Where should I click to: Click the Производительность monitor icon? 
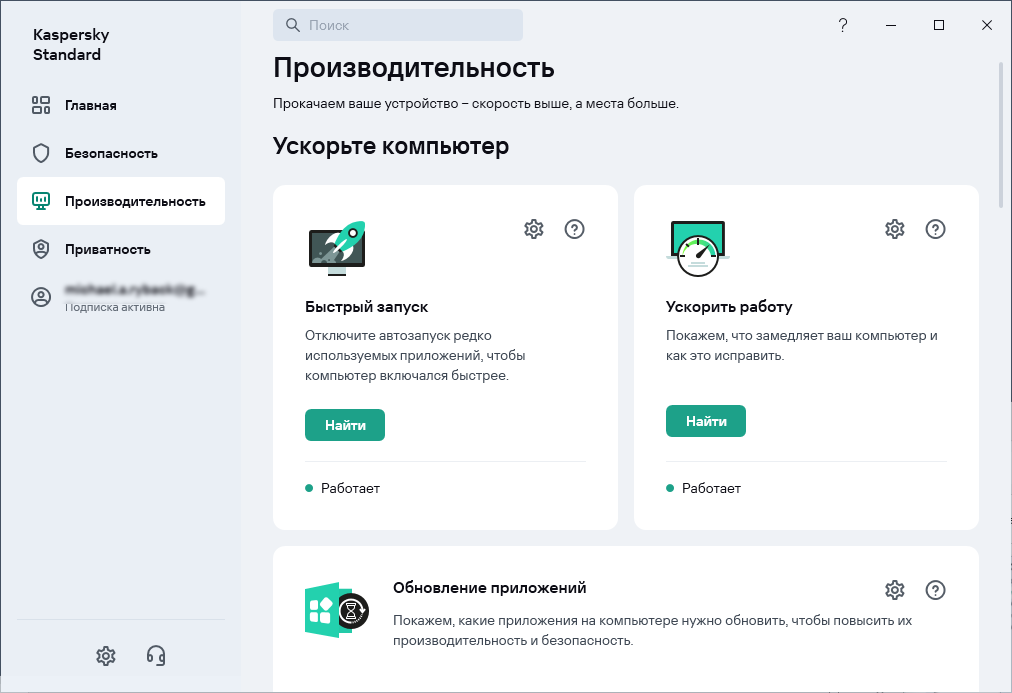[41, 201]
